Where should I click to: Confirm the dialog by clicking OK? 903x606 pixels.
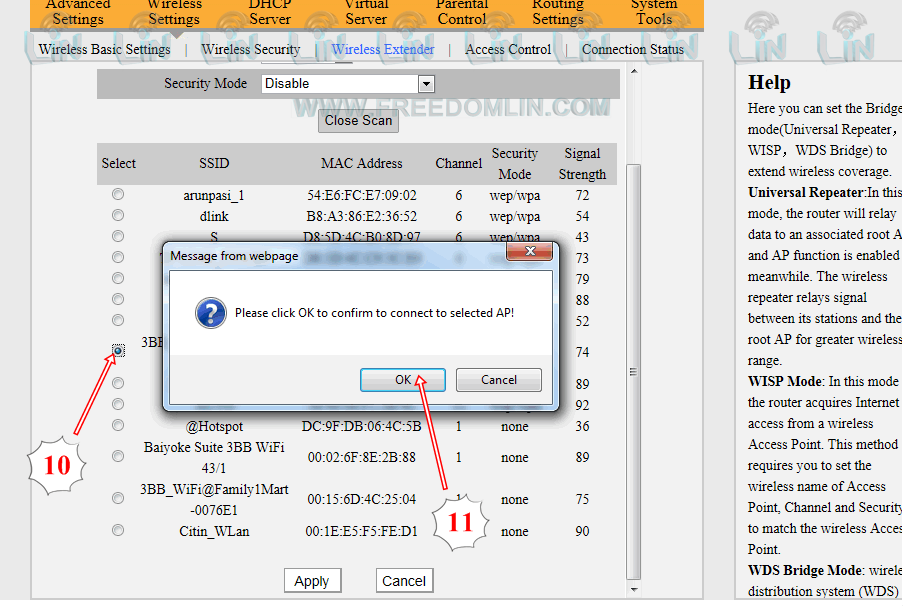click(403, 380)
